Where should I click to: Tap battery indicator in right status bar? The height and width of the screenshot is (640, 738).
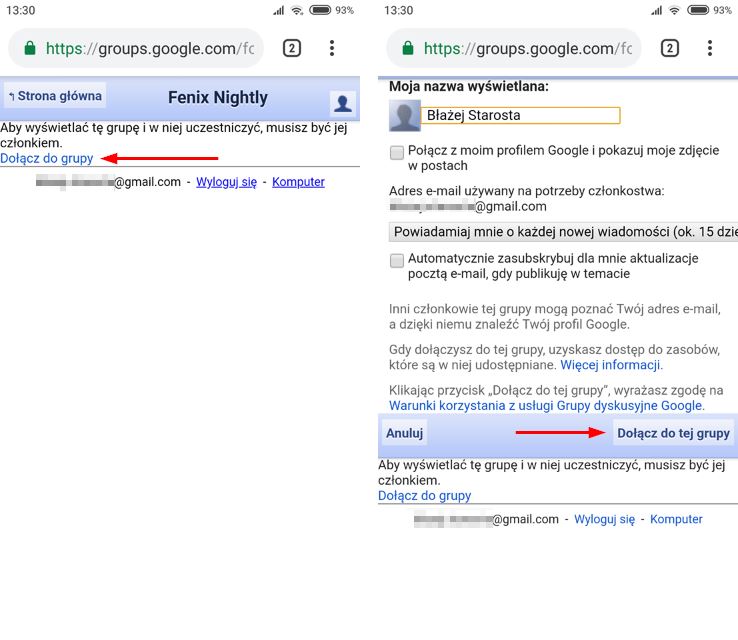pos(698,10)
